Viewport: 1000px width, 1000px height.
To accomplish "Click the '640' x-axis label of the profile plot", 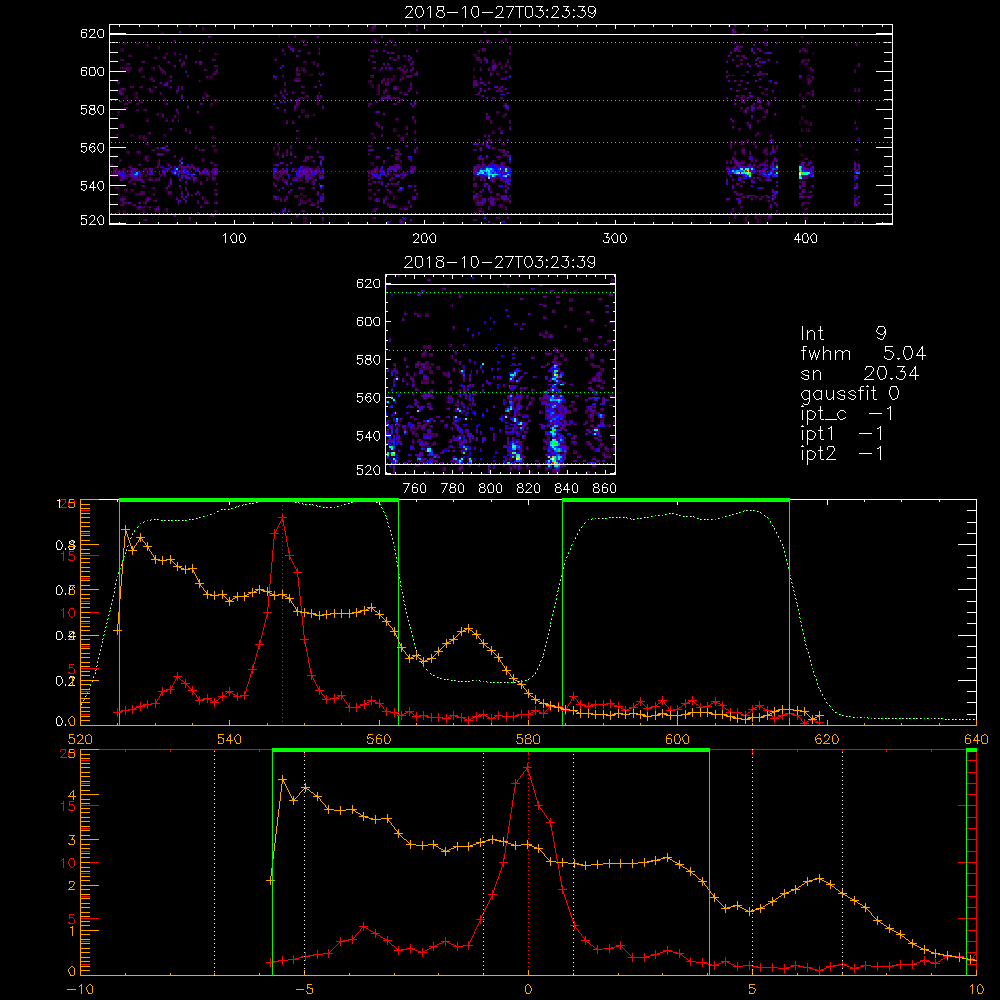I will click(x=976, y=739).
